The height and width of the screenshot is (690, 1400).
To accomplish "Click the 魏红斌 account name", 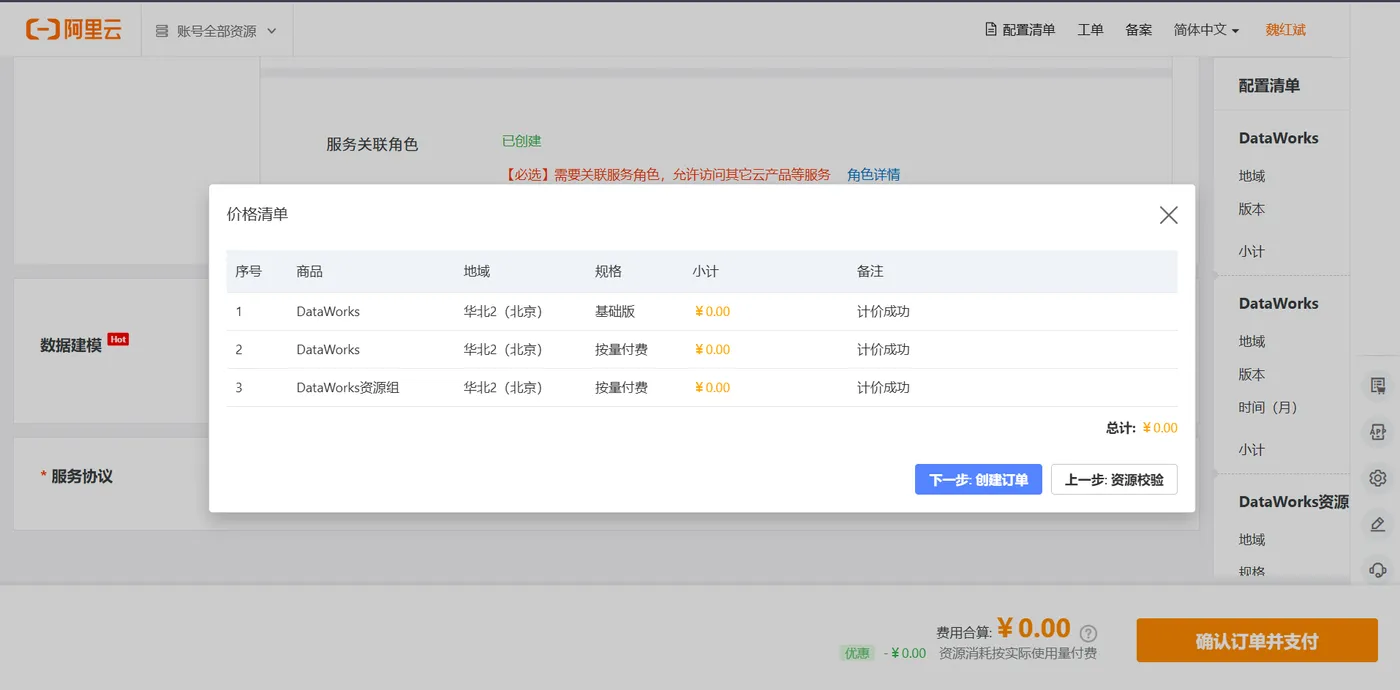I will point(1285,30).
